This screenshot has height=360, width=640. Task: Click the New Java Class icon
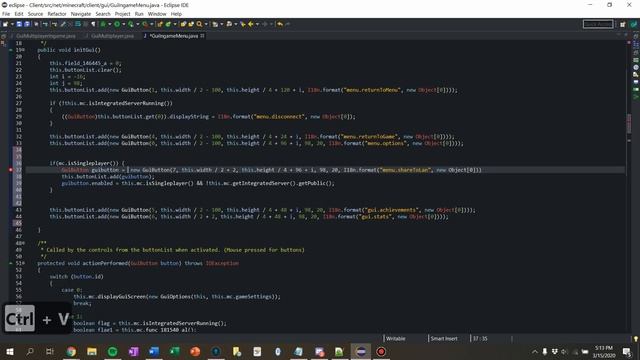(168, 24)
